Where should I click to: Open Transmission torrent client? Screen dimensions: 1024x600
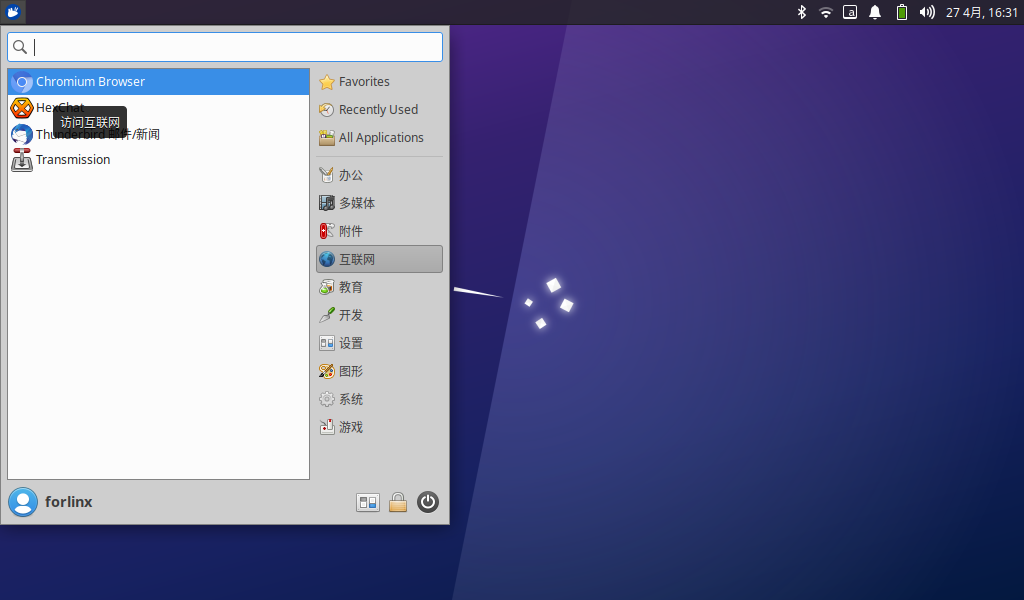click(72, 160)
